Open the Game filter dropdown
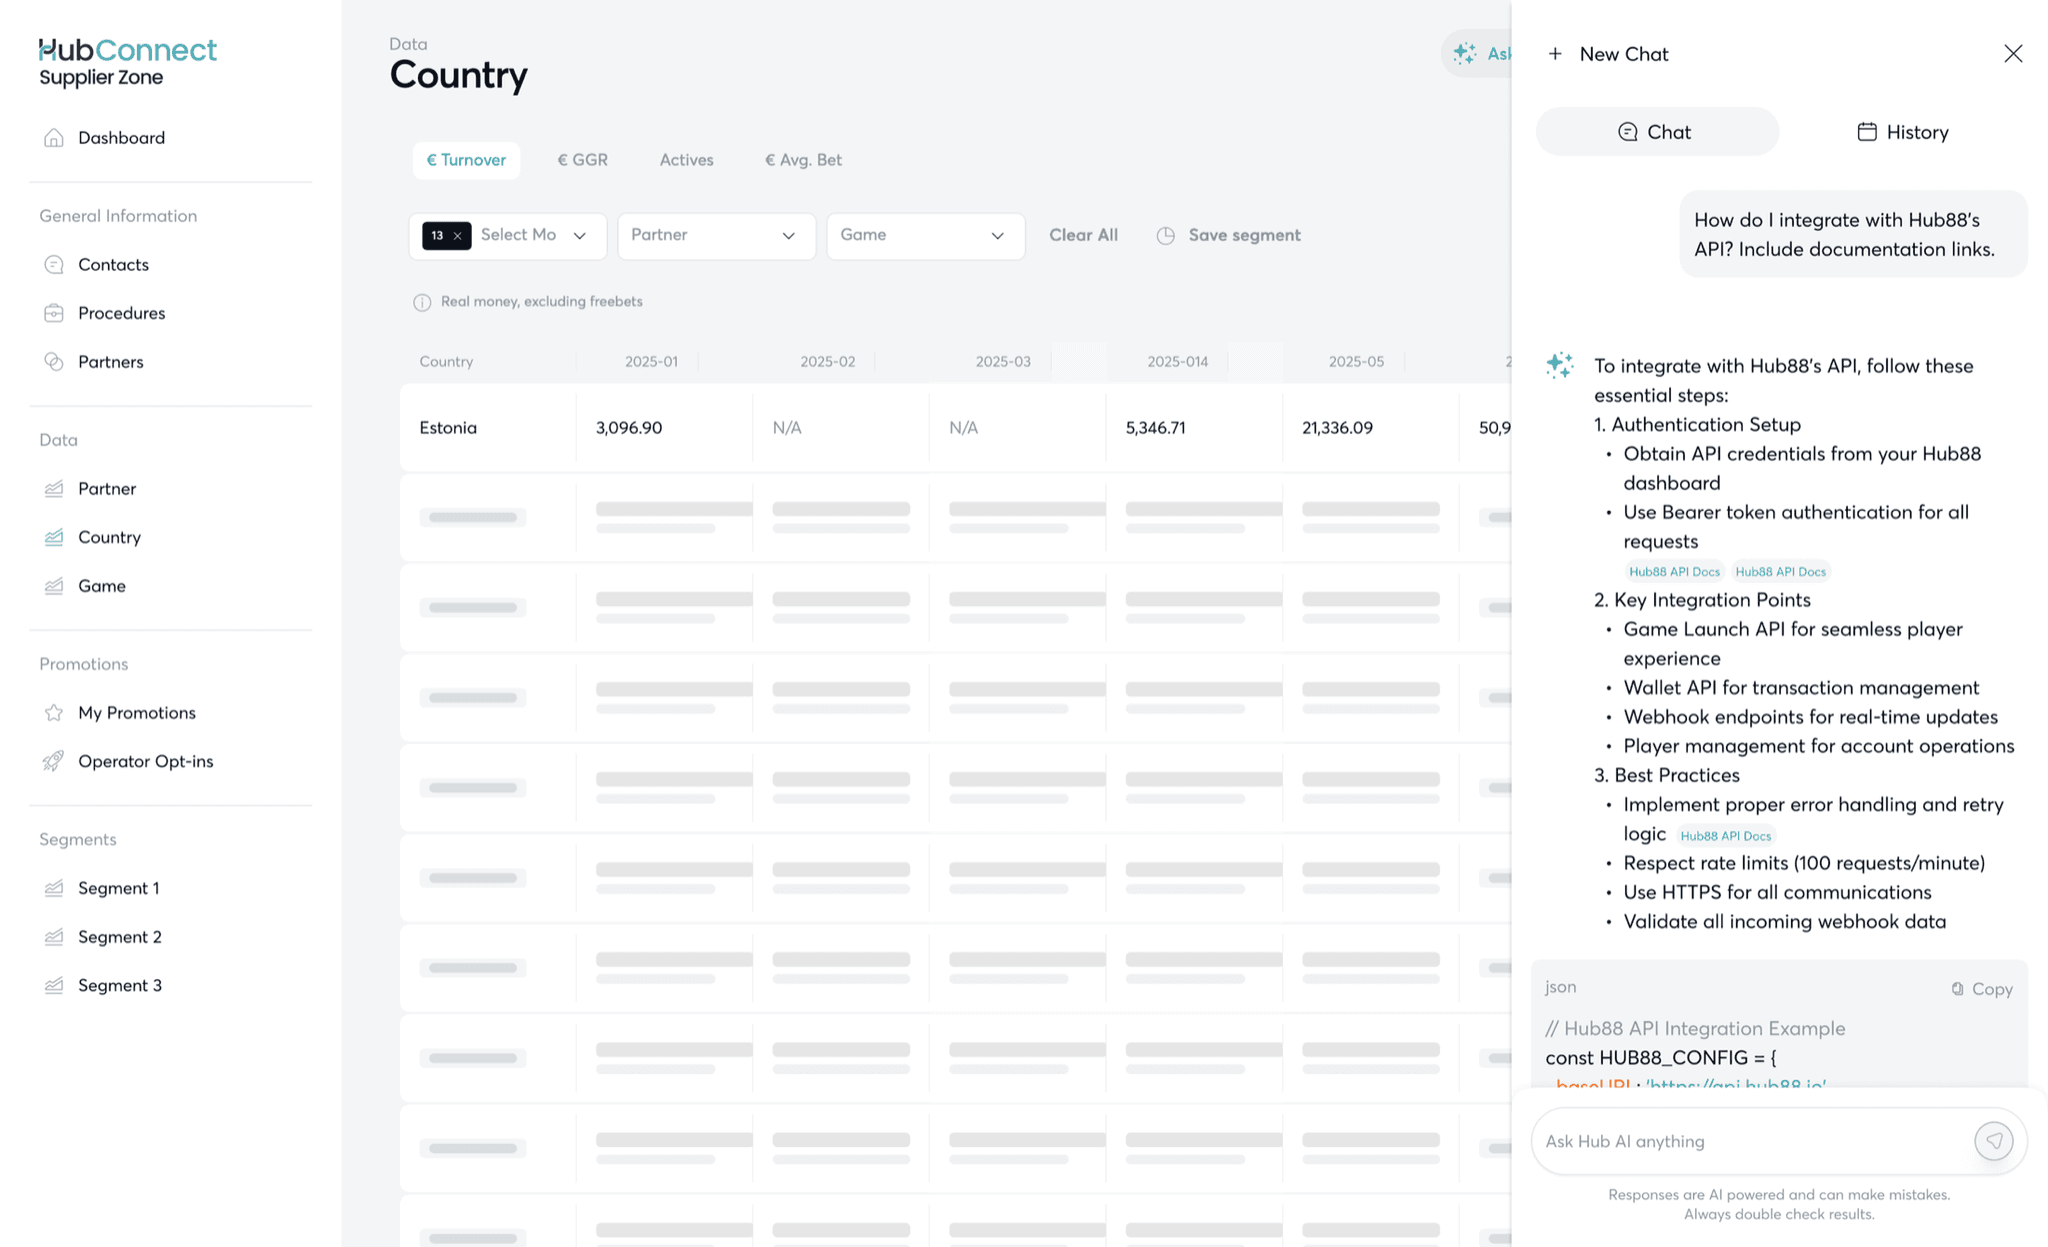The image size is (2048, 1247). point(925,236)
